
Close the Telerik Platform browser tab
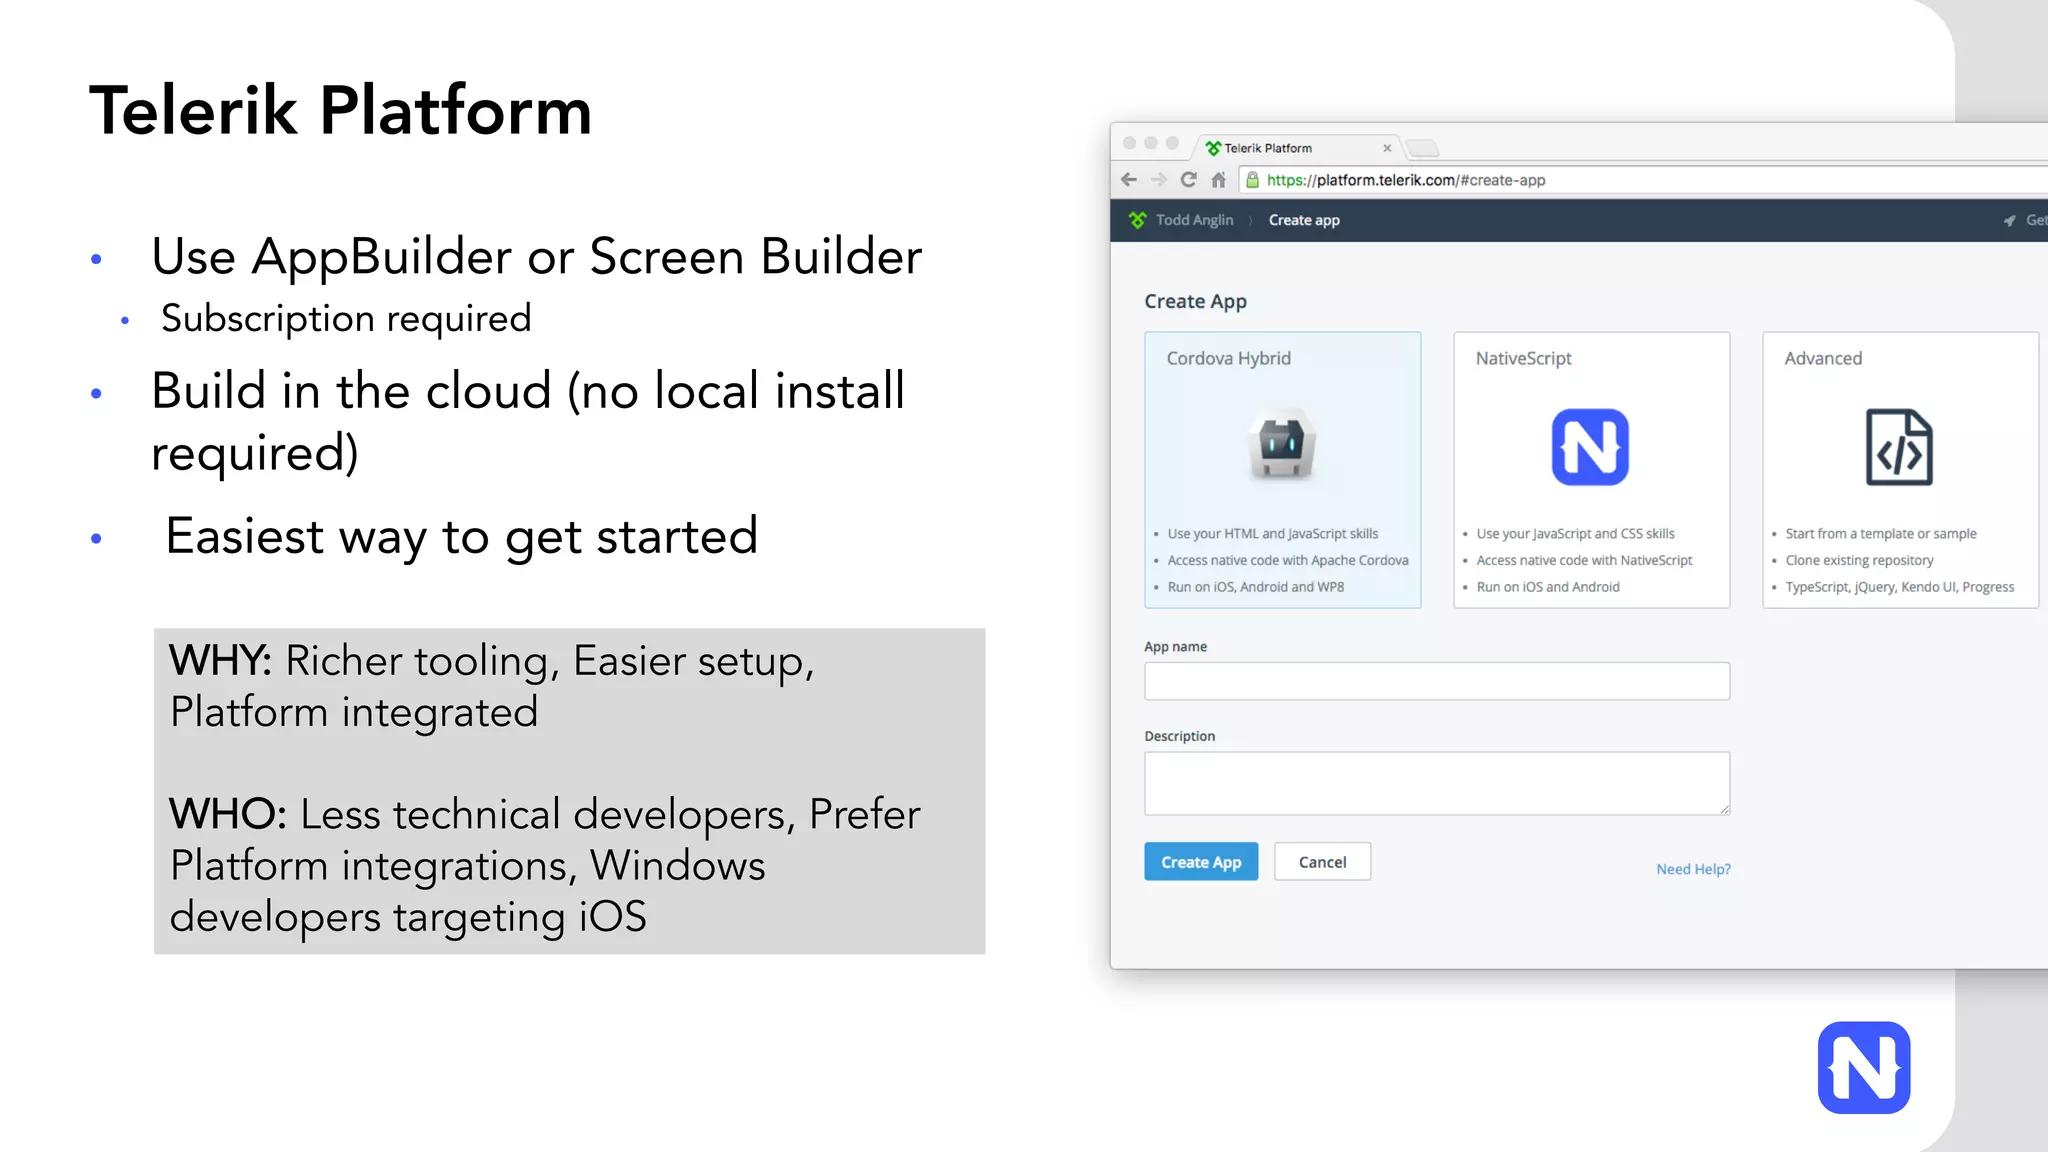[1387, 148]
